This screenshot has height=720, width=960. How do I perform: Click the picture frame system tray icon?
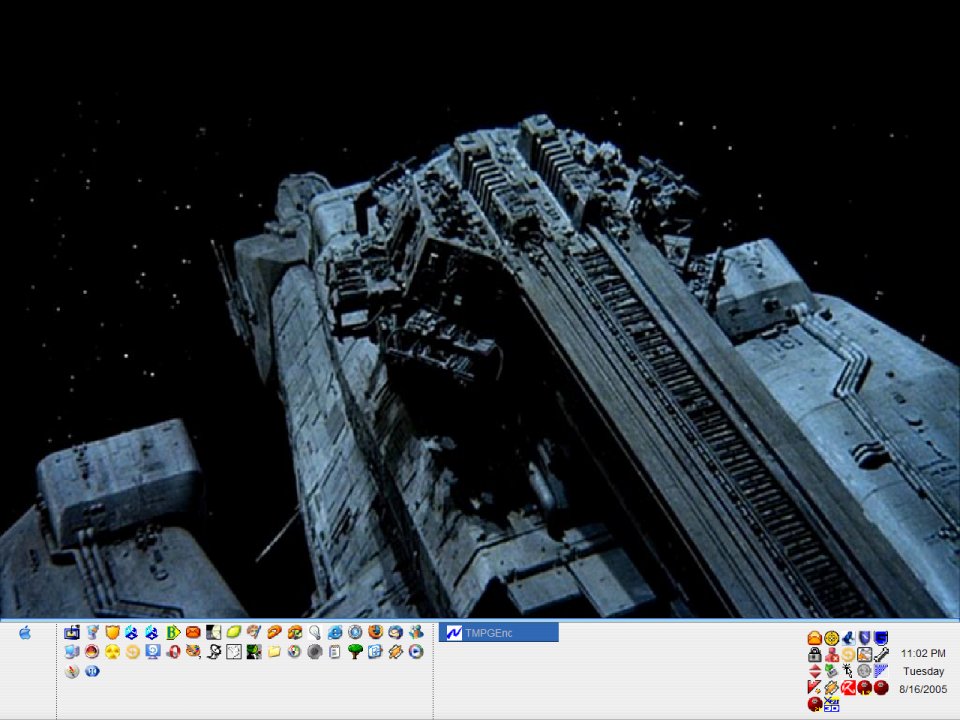pos(864,654)
